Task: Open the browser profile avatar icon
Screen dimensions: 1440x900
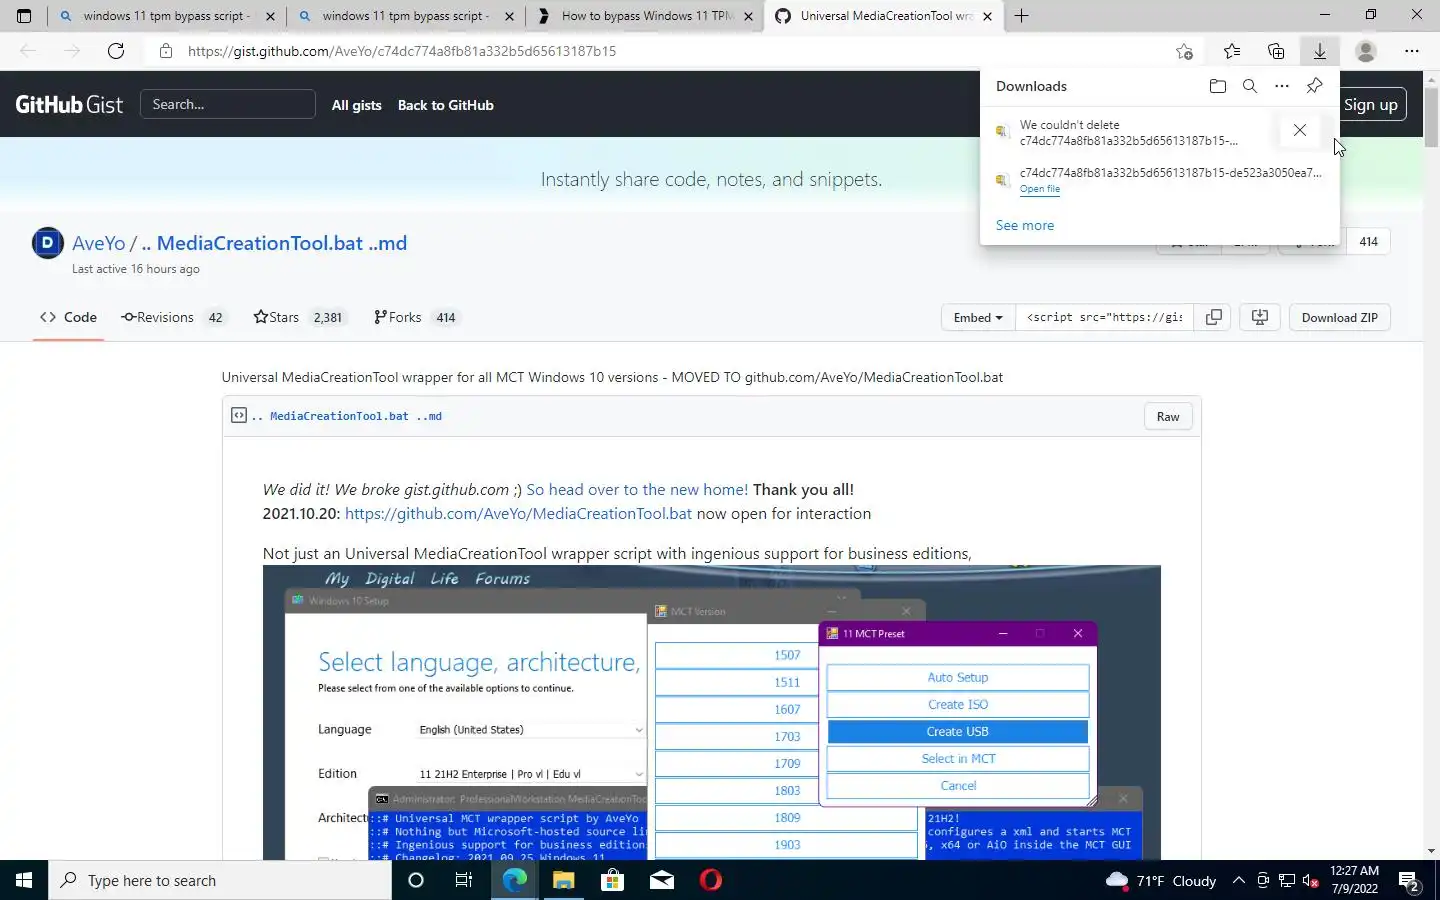Action: point(1366,51)
